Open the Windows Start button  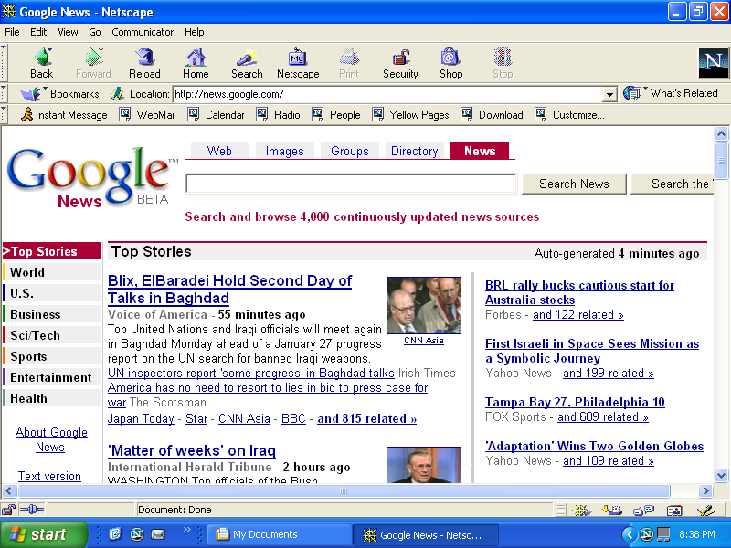(x=36, y=535)
